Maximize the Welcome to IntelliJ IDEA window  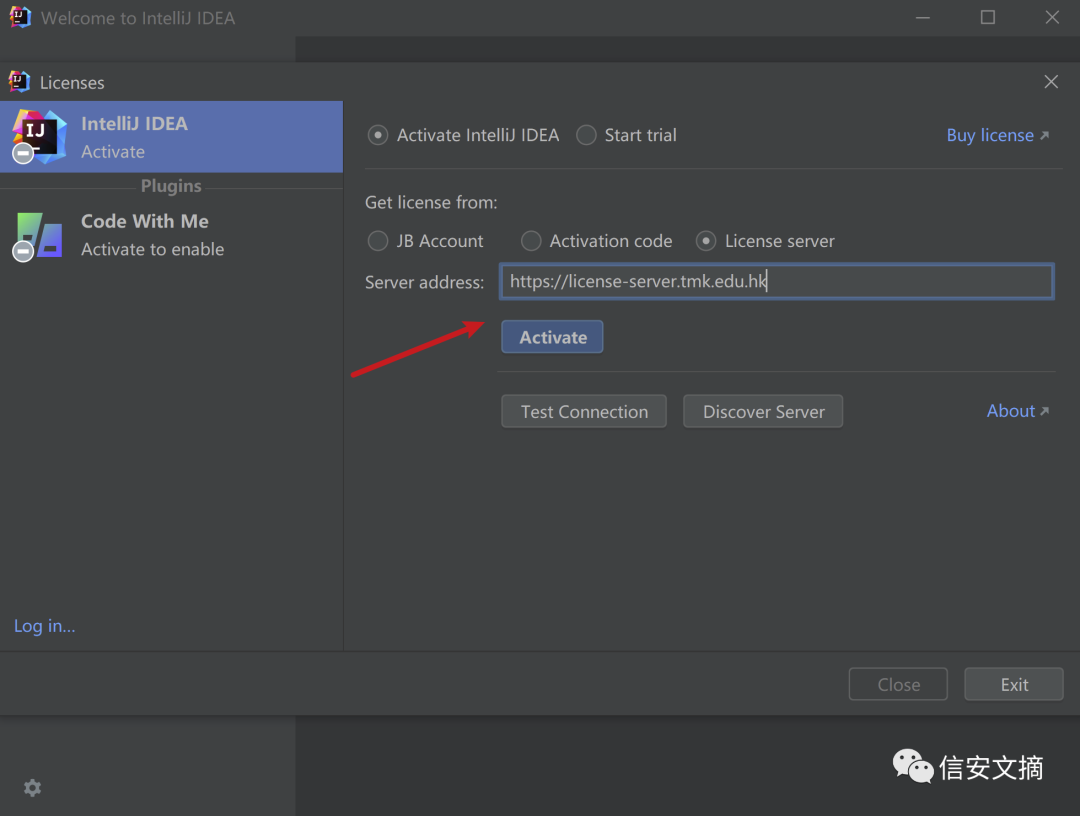click(988, 17)
